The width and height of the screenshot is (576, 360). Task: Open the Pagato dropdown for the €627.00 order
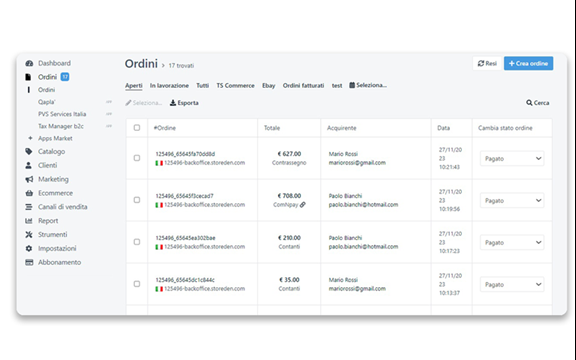pos(512,159)
